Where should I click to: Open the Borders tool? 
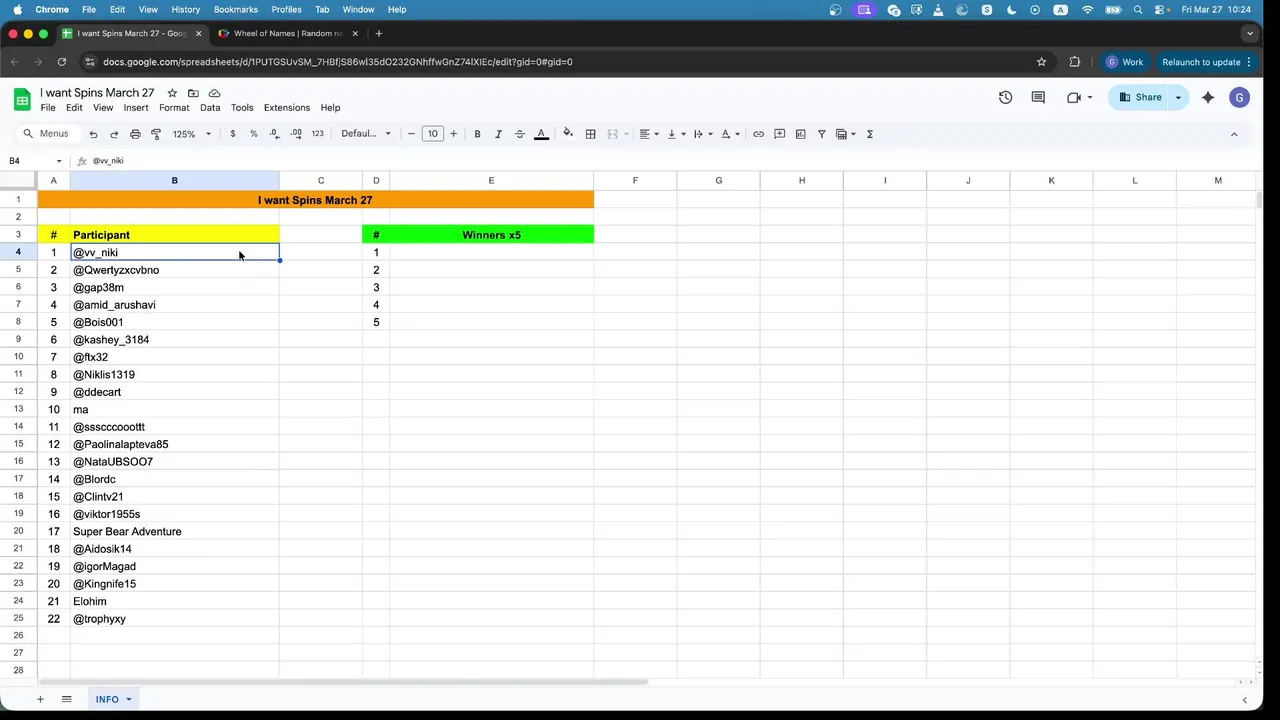pyautogui.click(x=591, y=134)
